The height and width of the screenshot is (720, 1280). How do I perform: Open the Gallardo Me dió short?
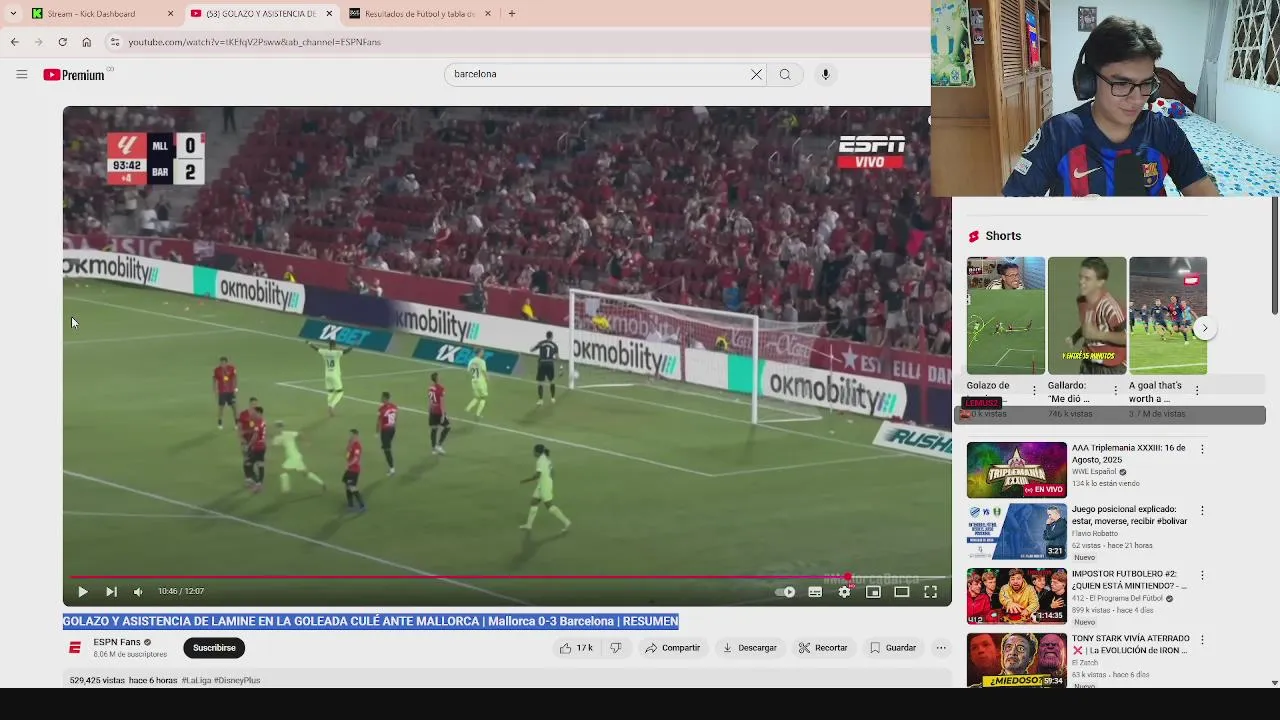(x=1087, y=315)
